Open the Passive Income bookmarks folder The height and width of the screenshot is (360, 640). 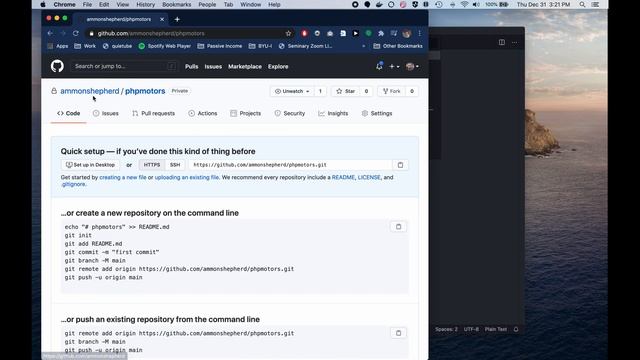click(220, 46)
